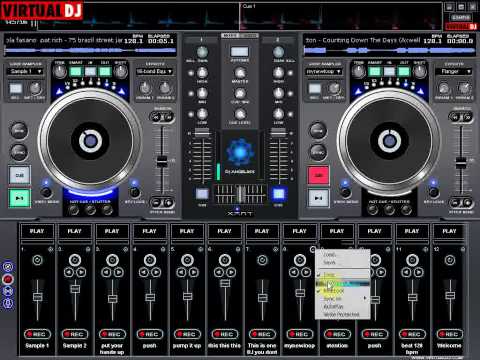Screen dimensions: 480x360
Task: Click PLAY button above Sample 1
Action: point(37,231)
